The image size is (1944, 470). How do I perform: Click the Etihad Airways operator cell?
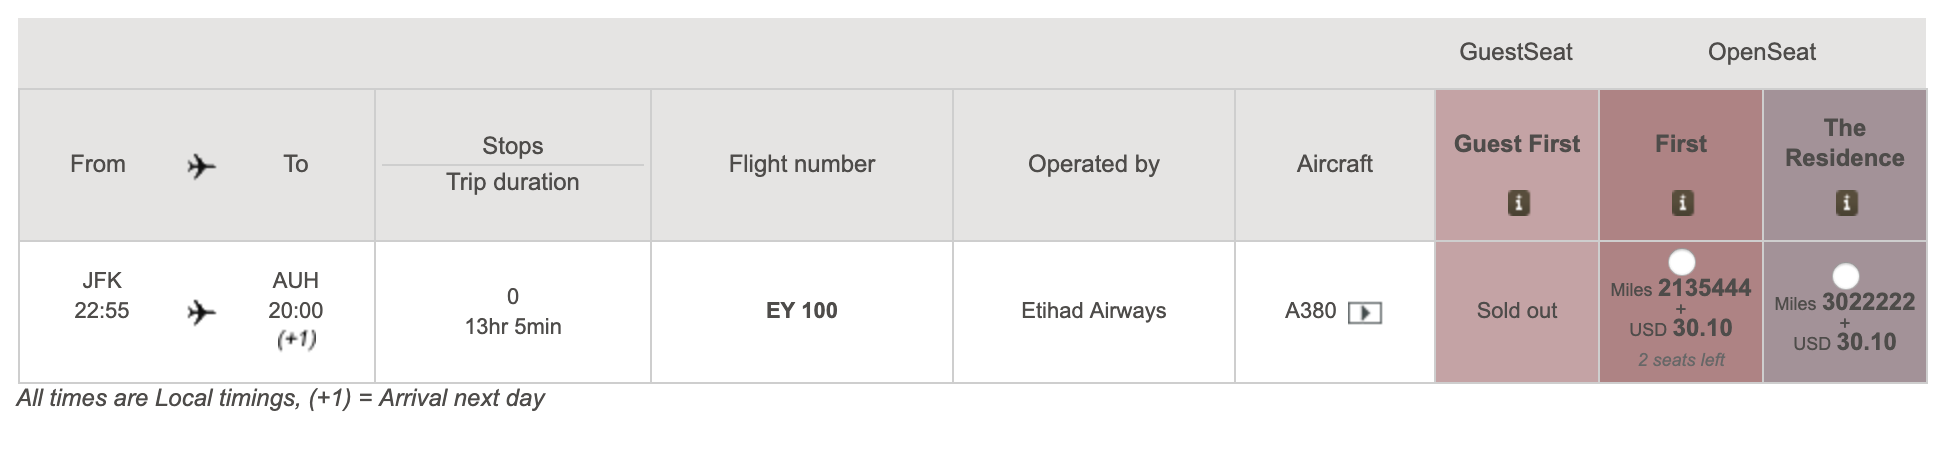tap(1094, 312)
